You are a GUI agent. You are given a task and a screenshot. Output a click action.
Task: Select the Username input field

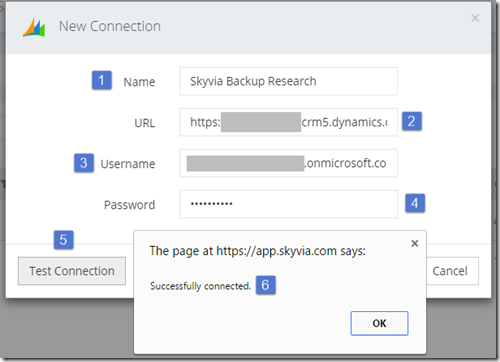288,163
